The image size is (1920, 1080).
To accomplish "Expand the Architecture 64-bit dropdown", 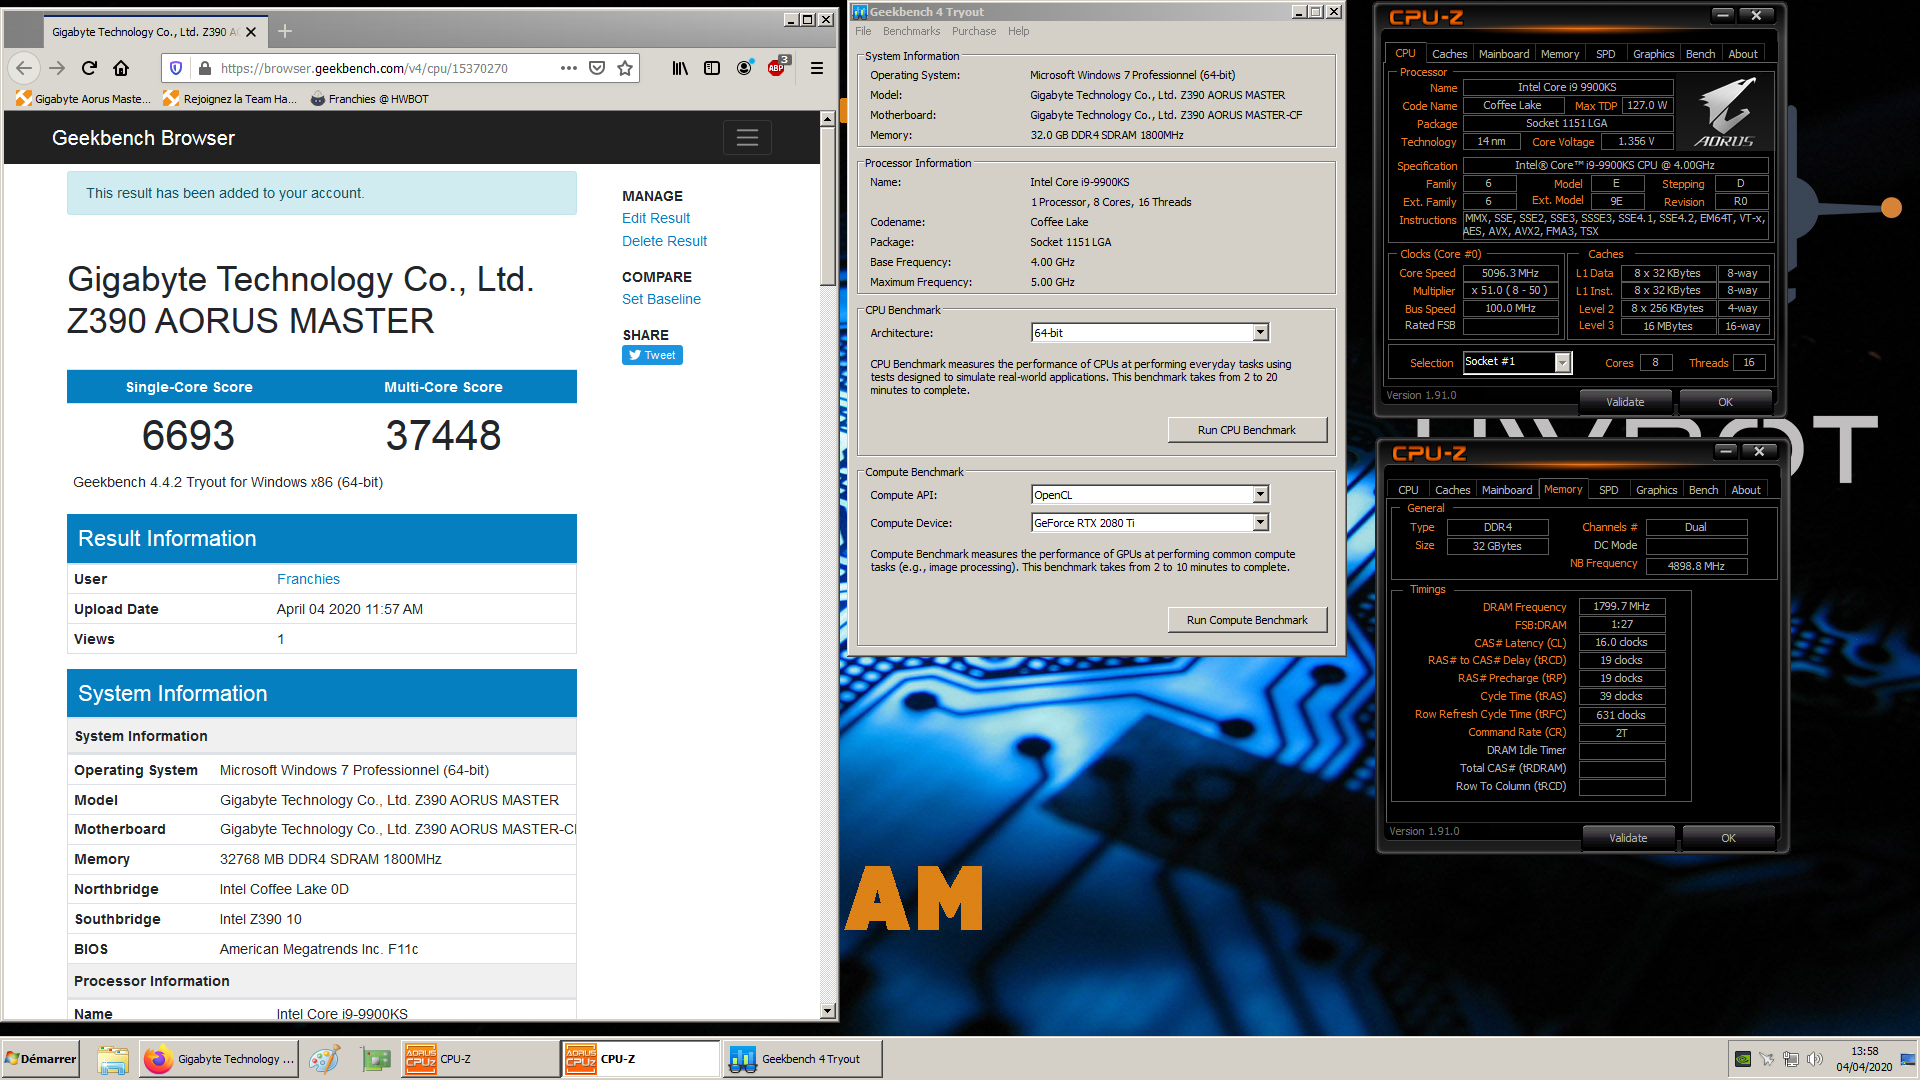I will (1260, 332).
